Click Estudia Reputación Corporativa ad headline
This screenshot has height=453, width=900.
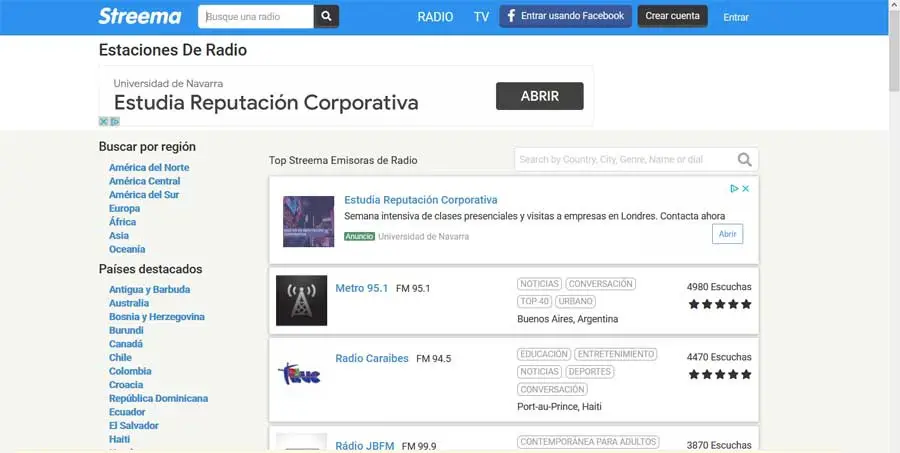pyautogui.click(x=421, y=200)
